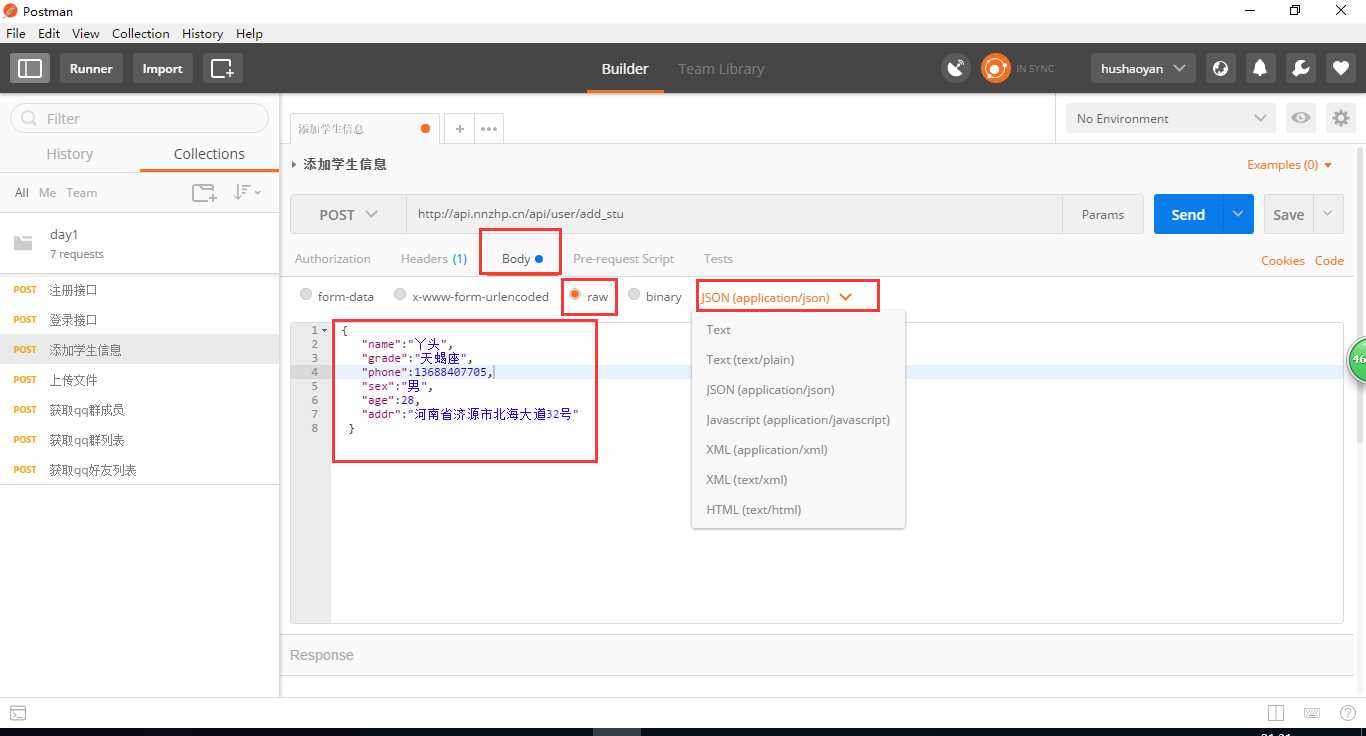
Task: Open the notifications bell icon
Action: pyautogui.click(x=1260, y=68)
